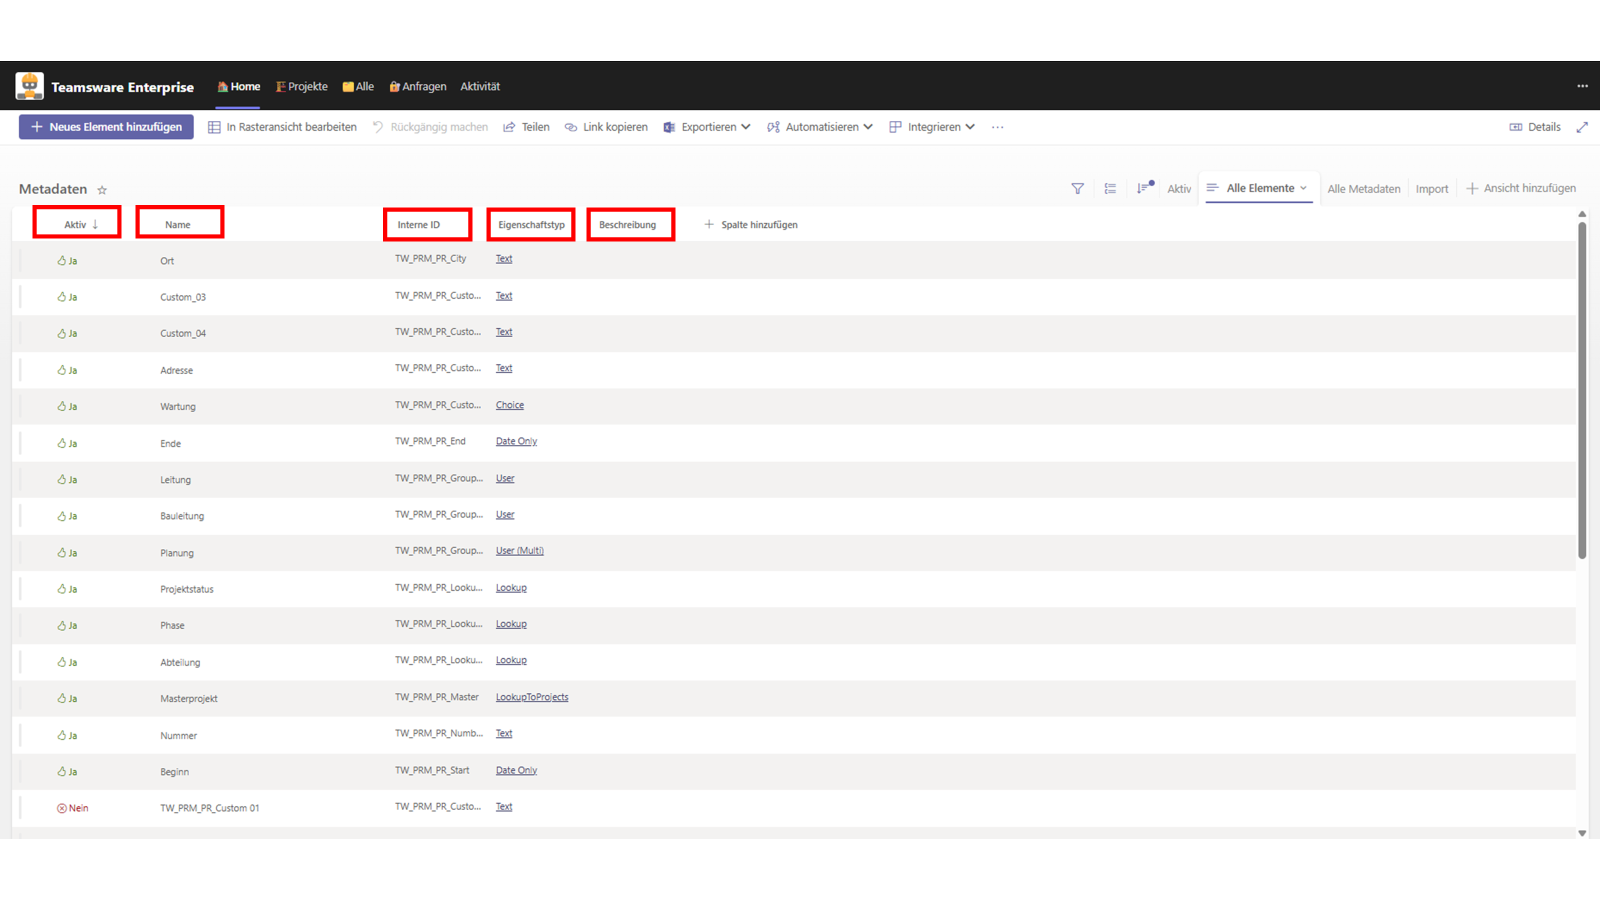
Task: Open the top-right more options menu
Action: click(x=1582, y=86)
